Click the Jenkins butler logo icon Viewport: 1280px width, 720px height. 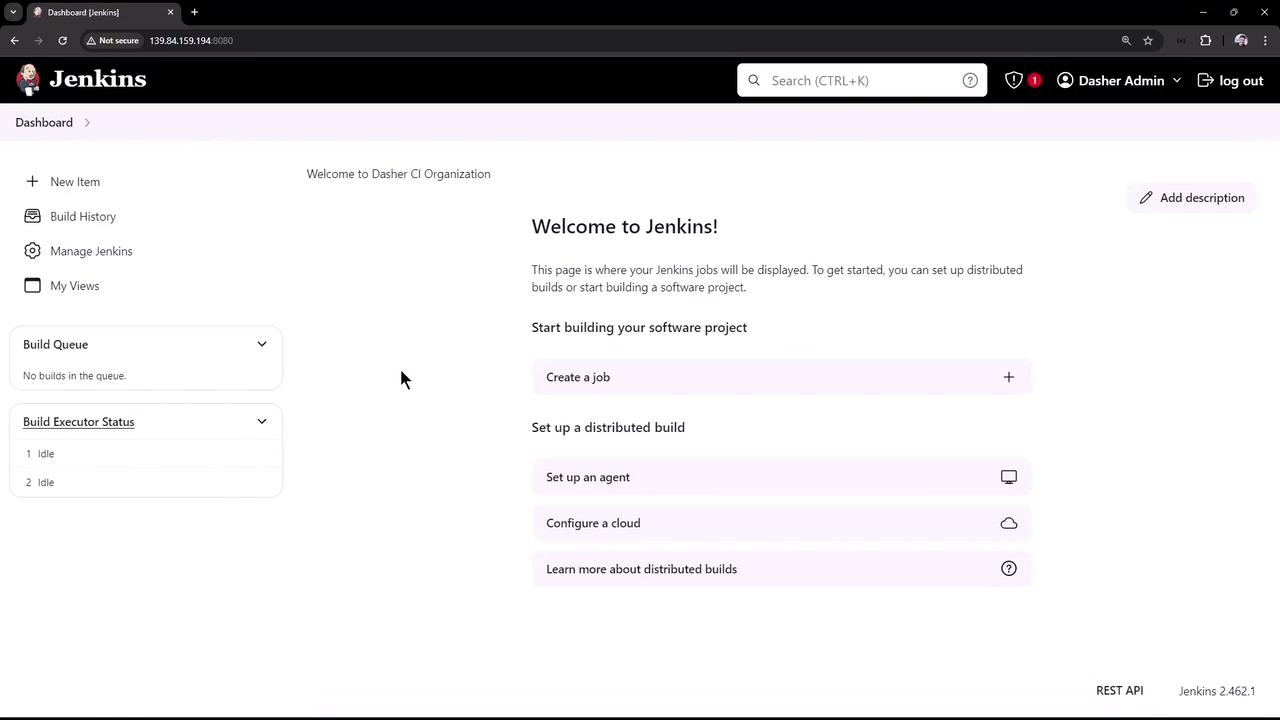coord(28,80)
